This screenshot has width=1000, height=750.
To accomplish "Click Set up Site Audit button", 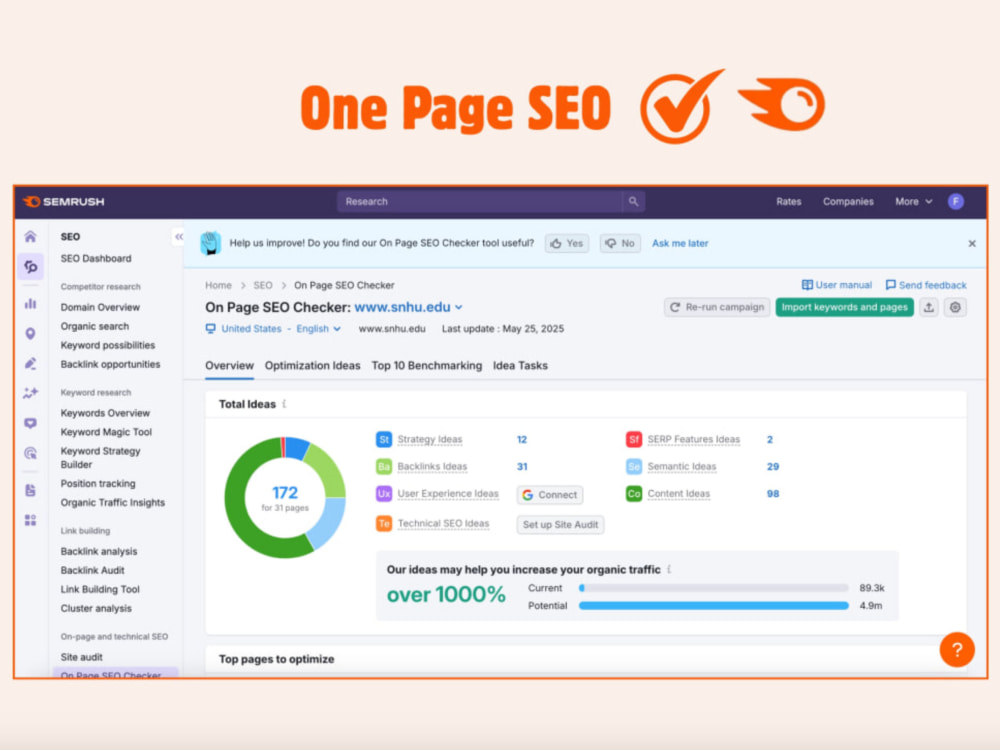I will pyautogui.click(x=560, y=525).
